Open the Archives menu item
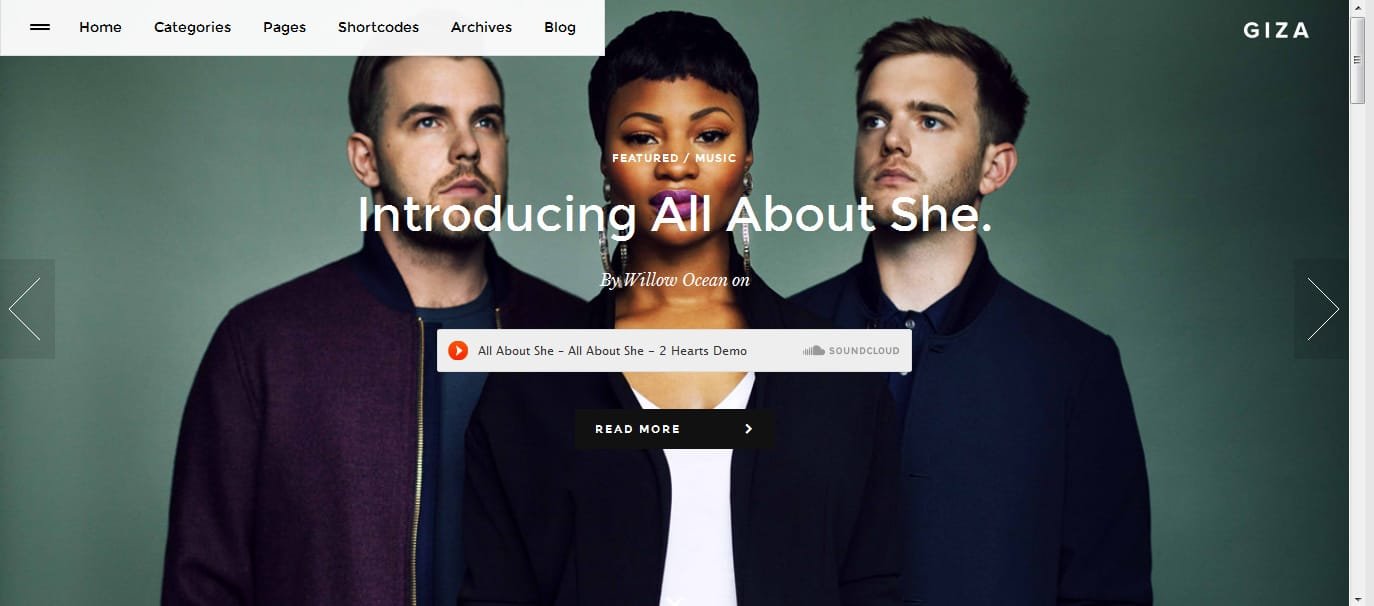 [481, 28]
